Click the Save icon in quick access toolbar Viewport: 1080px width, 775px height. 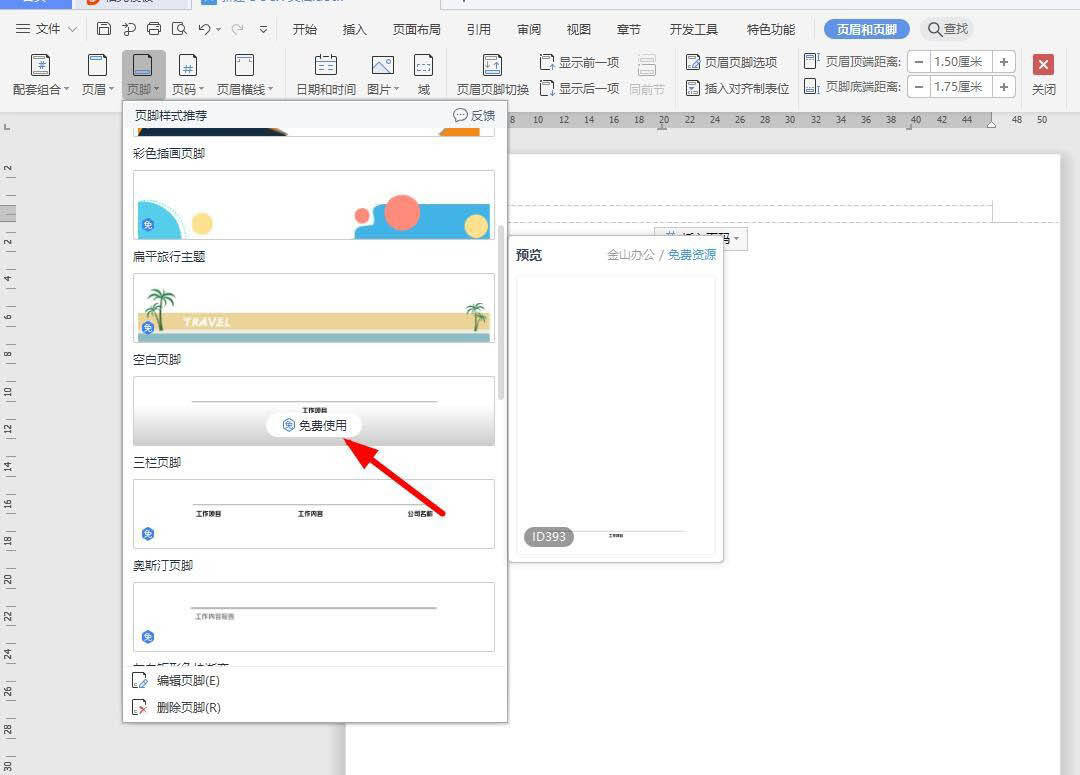(x=104, y=29)
